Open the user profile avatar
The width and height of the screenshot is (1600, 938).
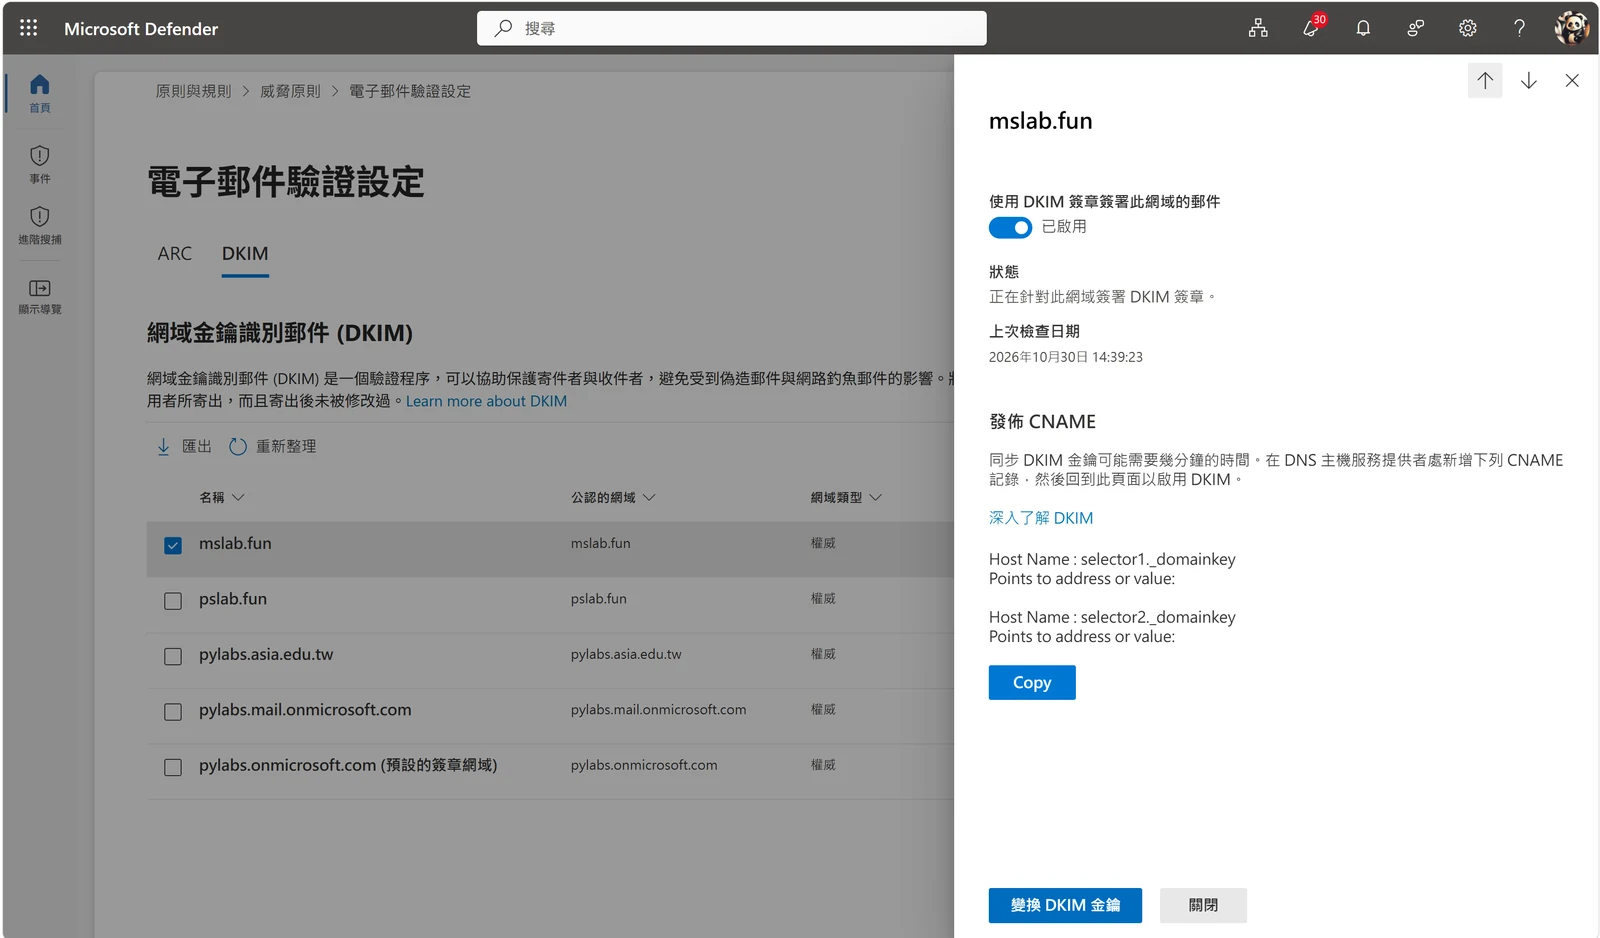[x=1572, y=28]
